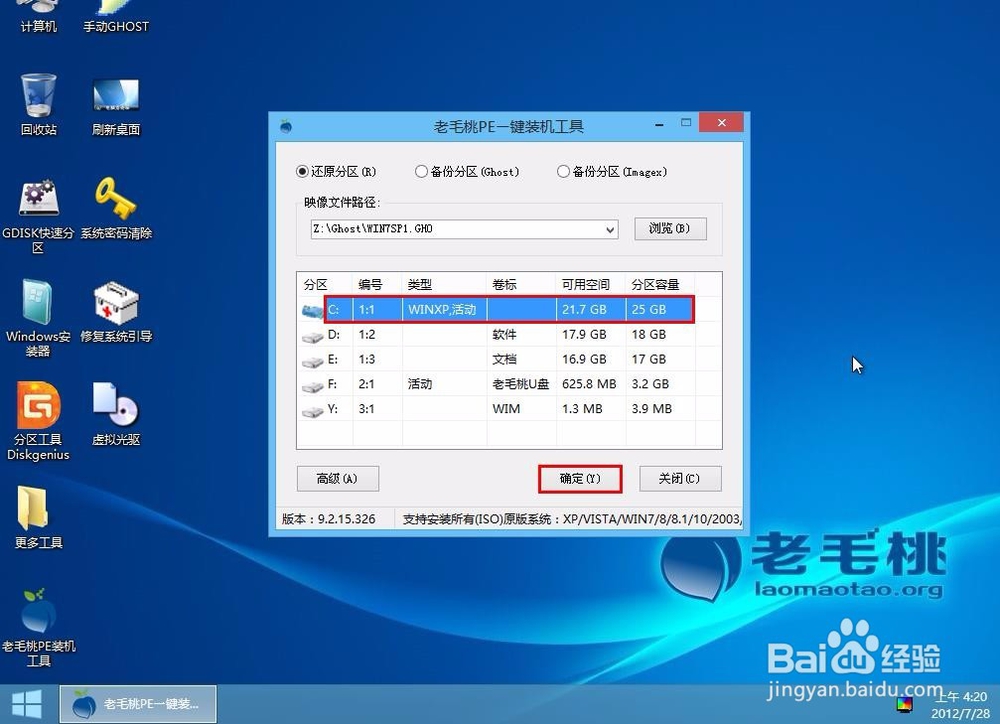Click the D: drive icon in the partition list
This screenshot has height=724, width=1000.
[x=312, y=336]
